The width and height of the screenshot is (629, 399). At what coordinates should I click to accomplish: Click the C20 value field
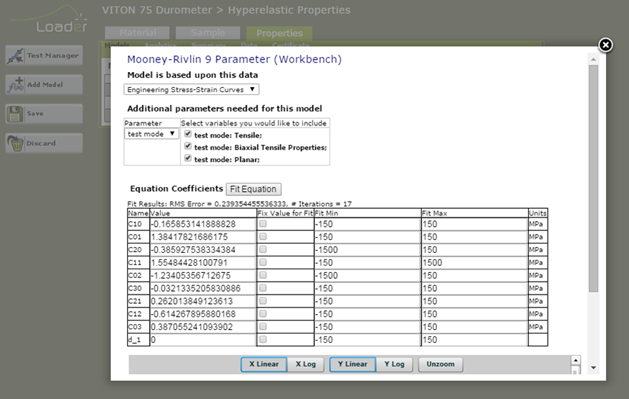(x=203, y=250)
